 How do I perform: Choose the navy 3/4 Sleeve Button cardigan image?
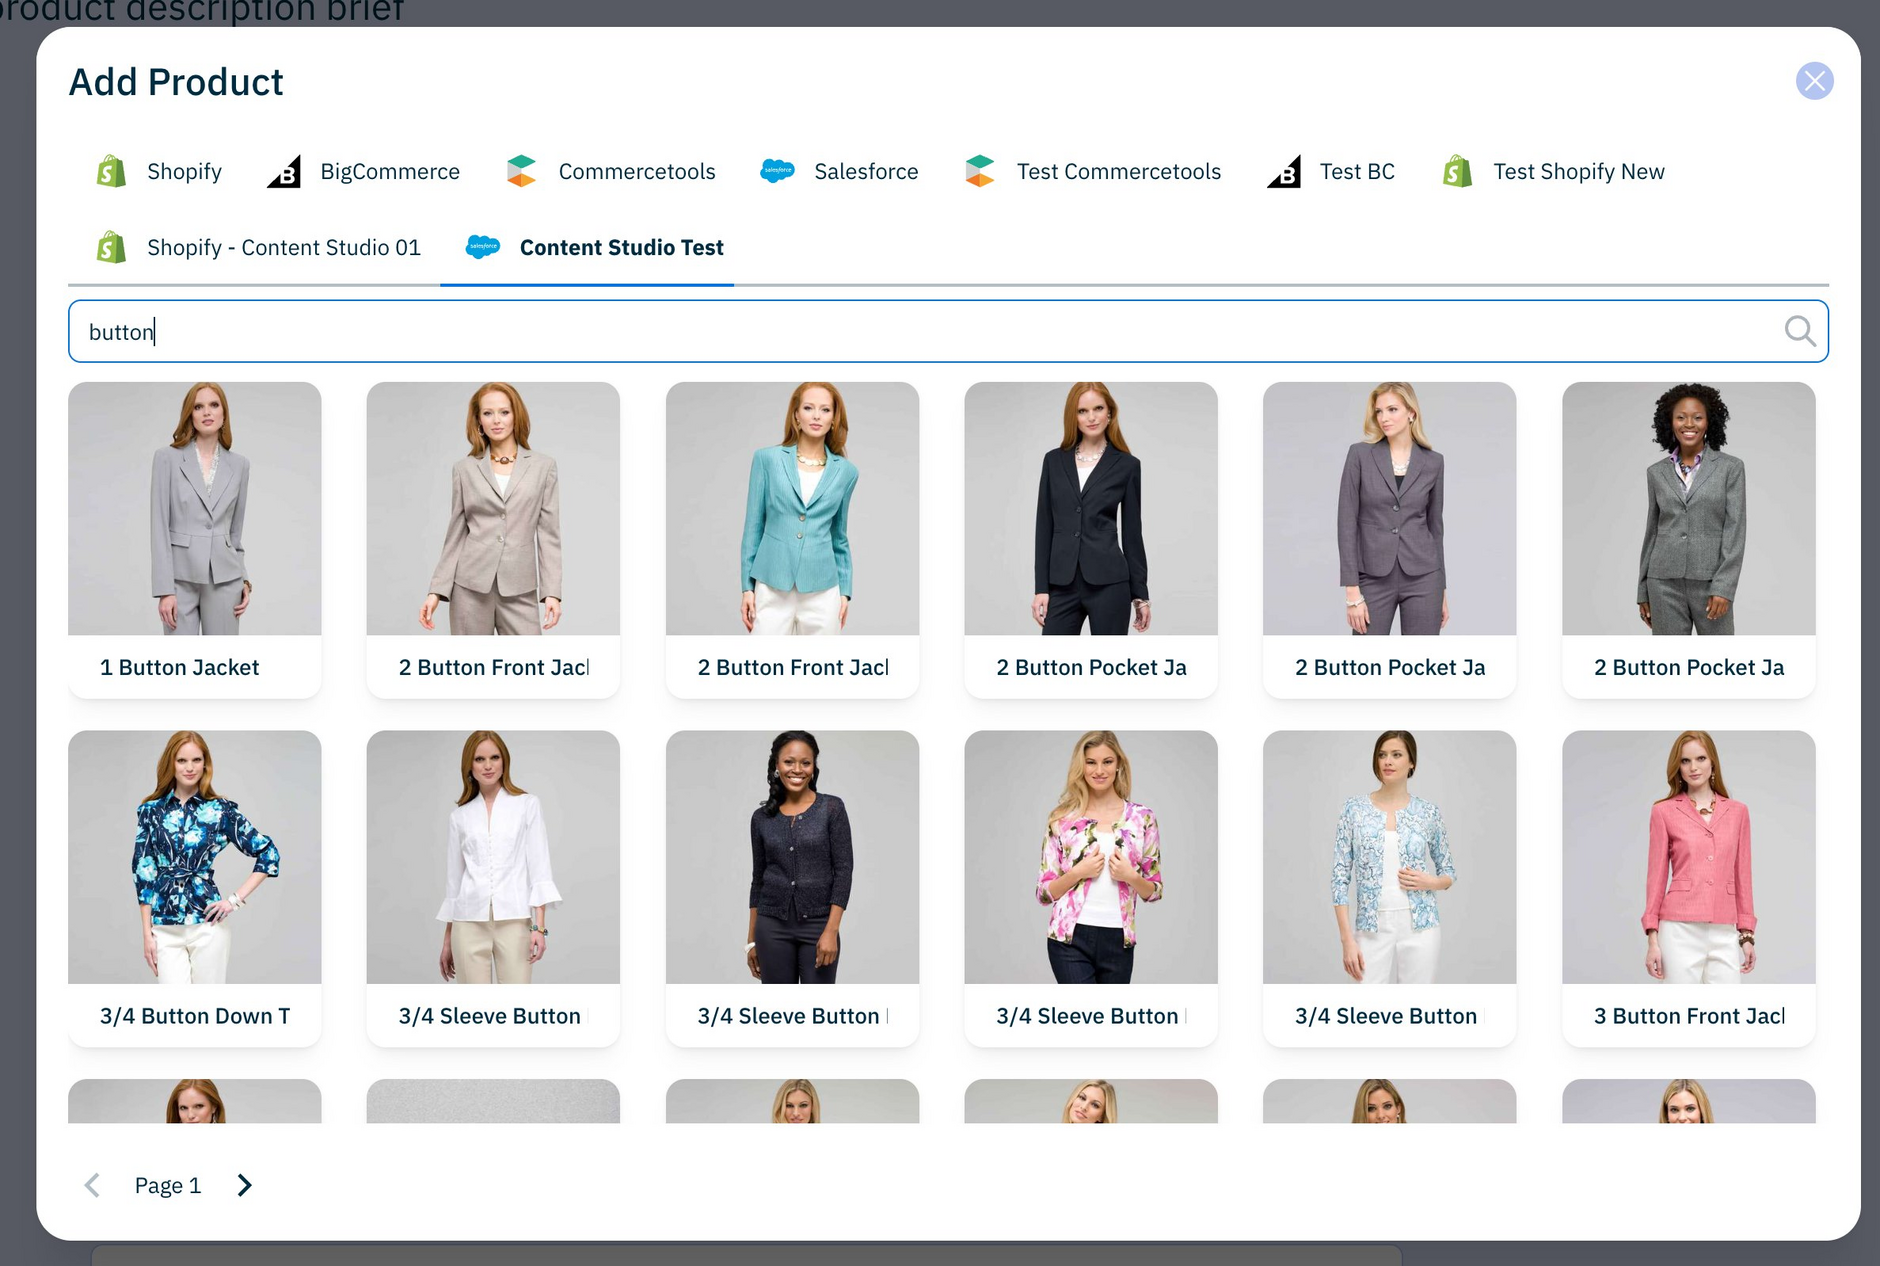[x=792, y=857]
